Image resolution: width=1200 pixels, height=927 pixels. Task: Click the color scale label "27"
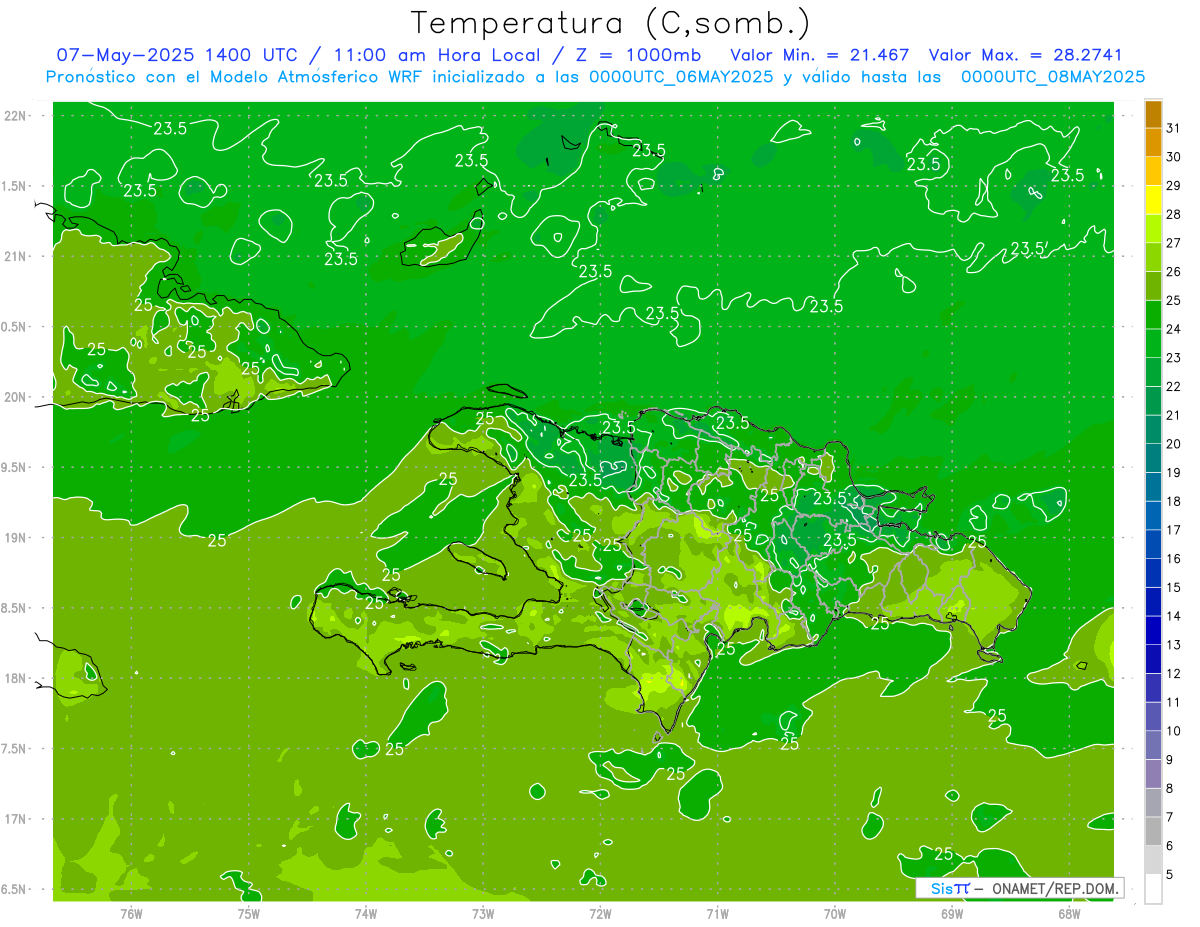1174,243
